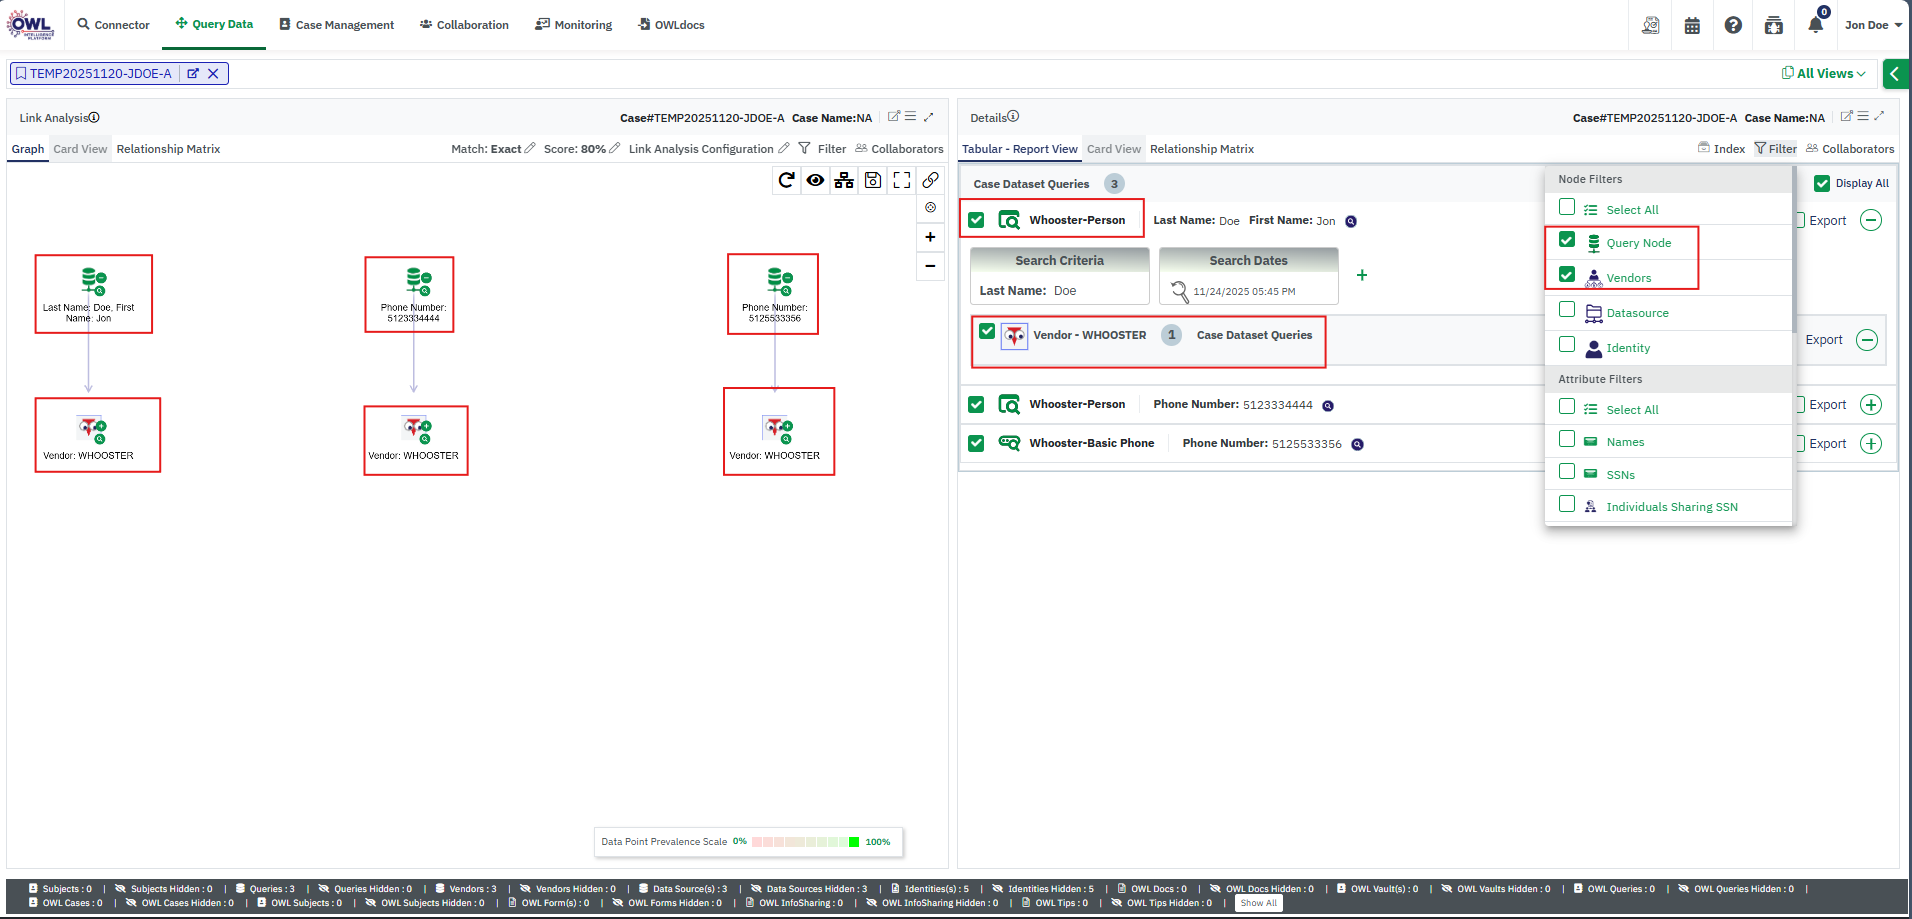This screenshot has width=1912, height=919.
Task: Toggle the Display All checkbox
Action: coord(1822,183)
